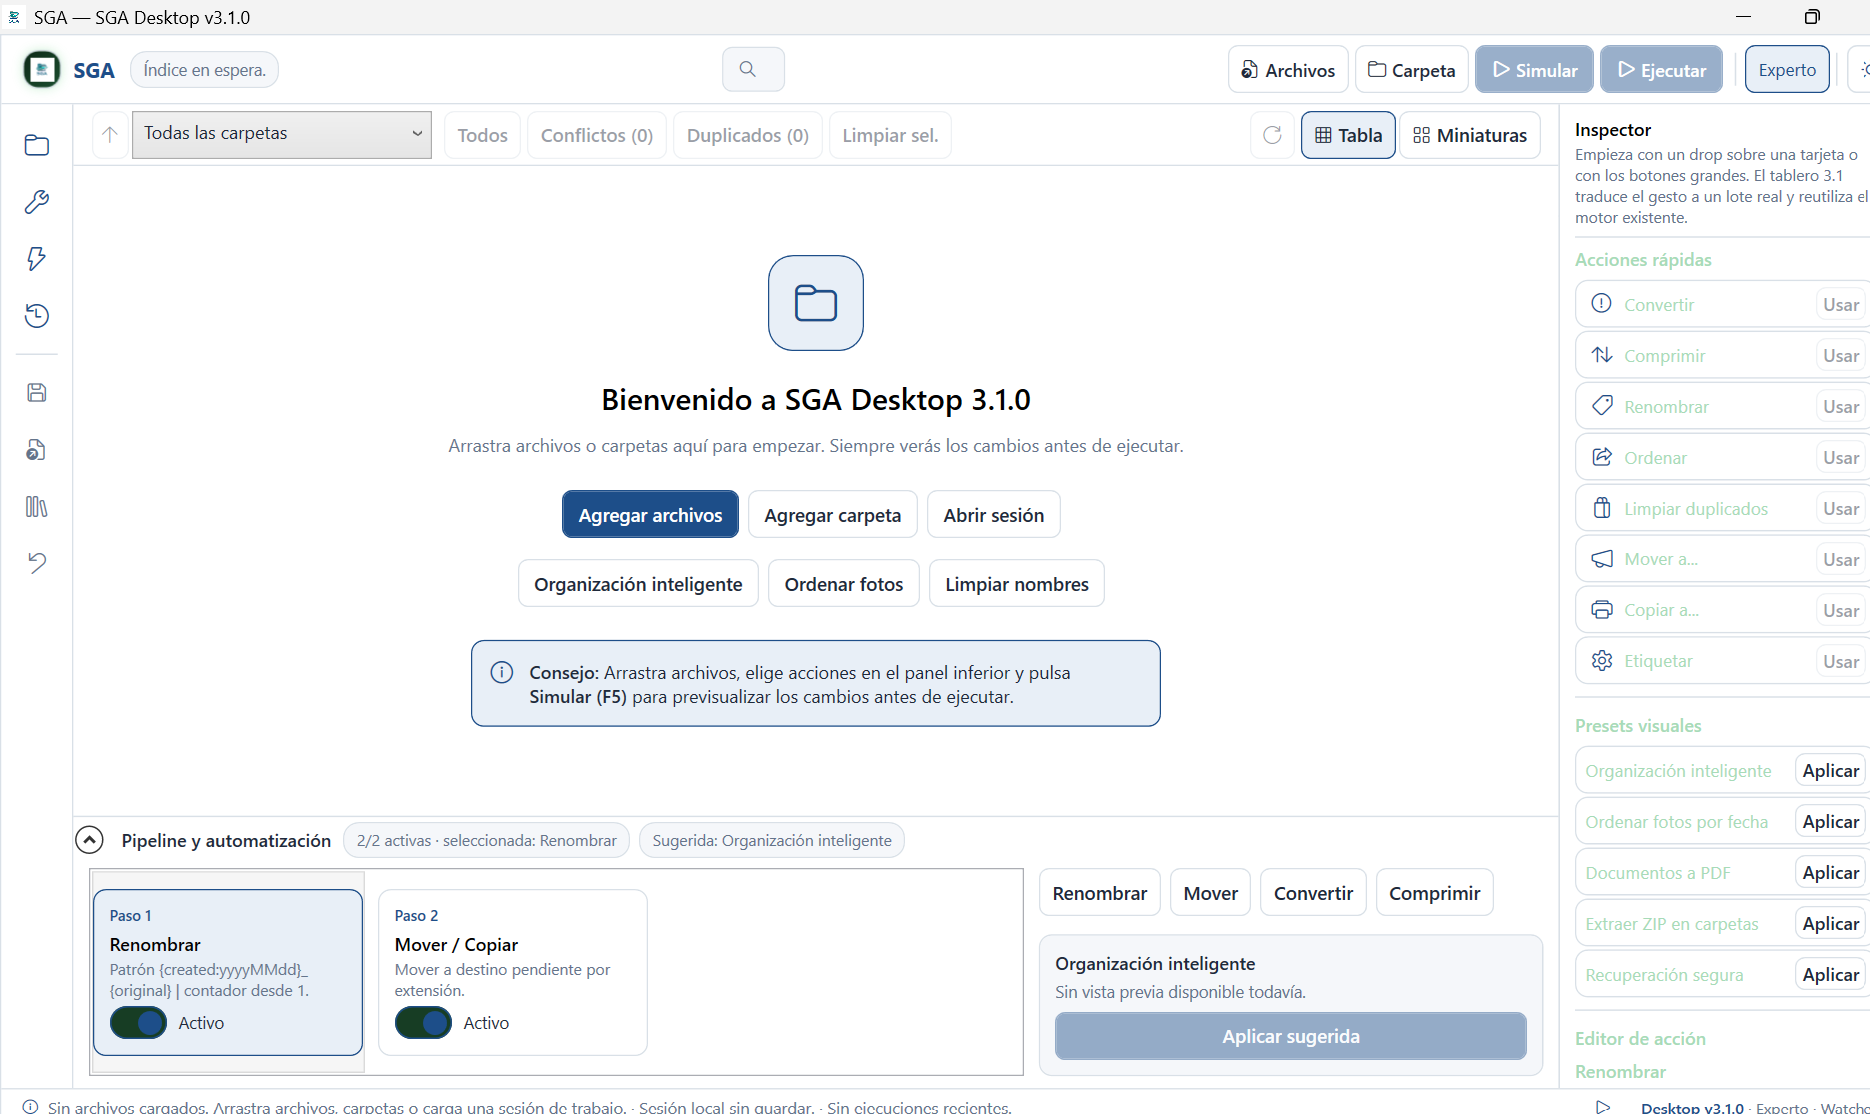Open the folder icon in left sidebar

point(37,145)
